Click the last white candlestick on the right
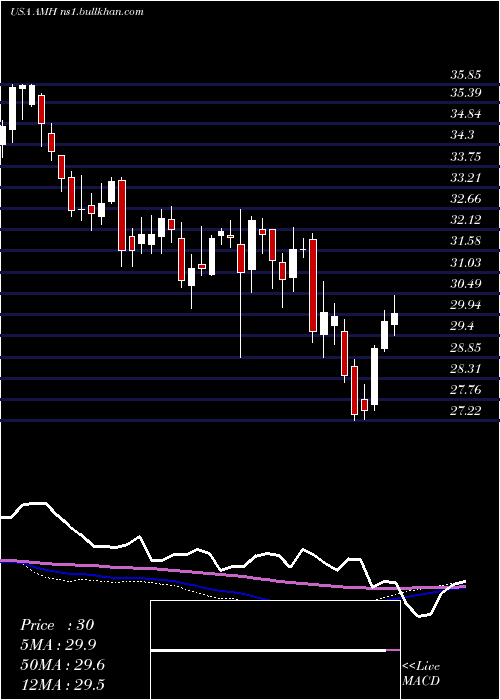The height and width of the screenshot is (700, 500). tap(394, 317)
